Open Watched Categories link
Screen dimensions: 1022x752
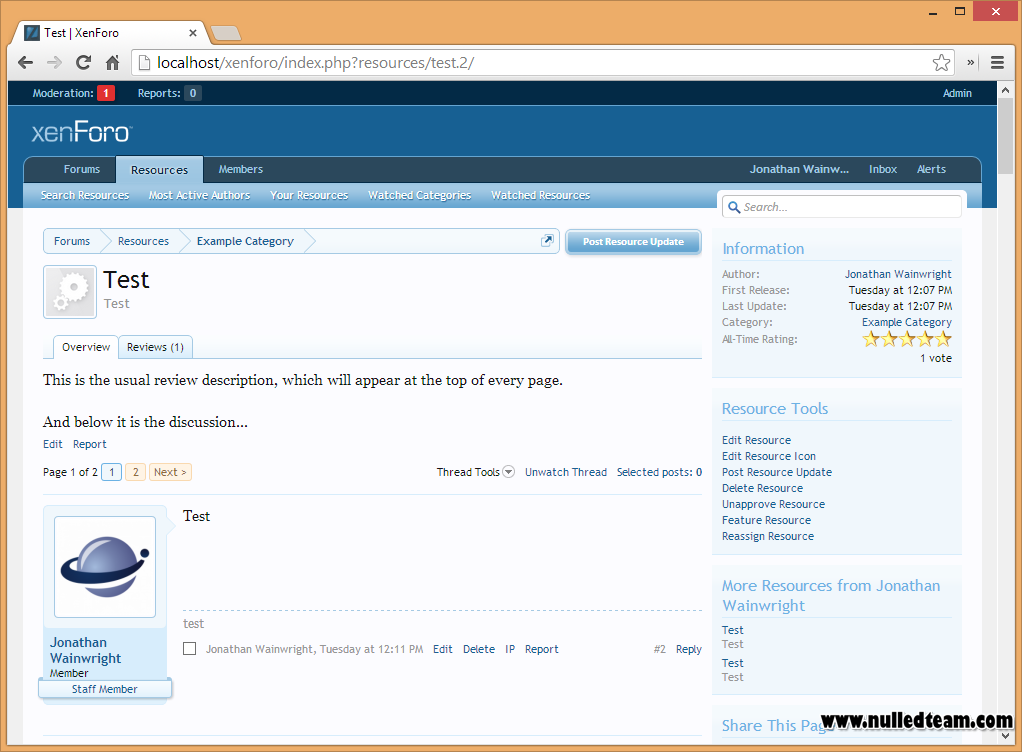tap(420, 195)
